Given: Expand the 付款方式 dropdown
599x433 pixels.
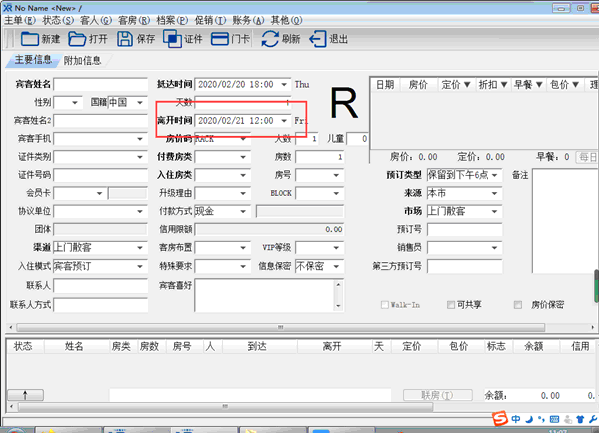Looking at the screenshot, I should 243,211.
